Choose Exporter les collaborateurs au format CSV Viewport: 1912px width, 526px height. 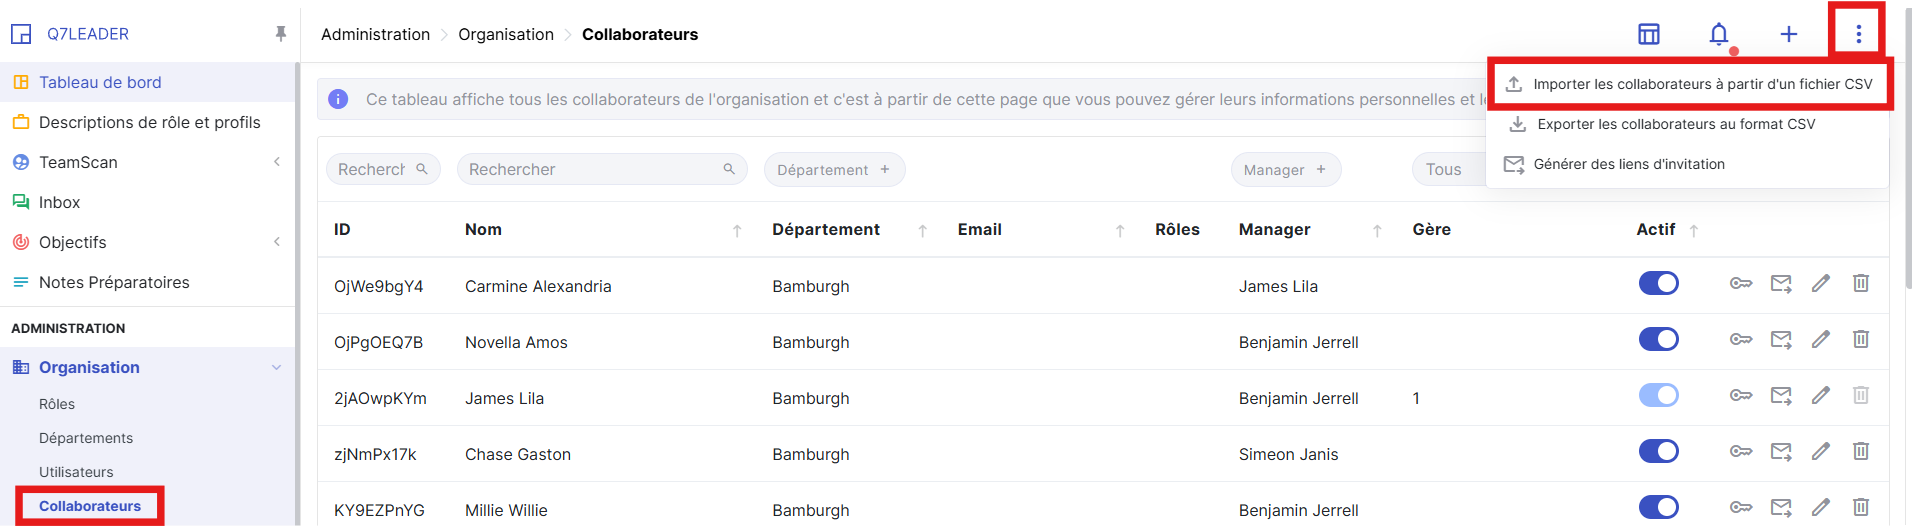(1676, 125)
